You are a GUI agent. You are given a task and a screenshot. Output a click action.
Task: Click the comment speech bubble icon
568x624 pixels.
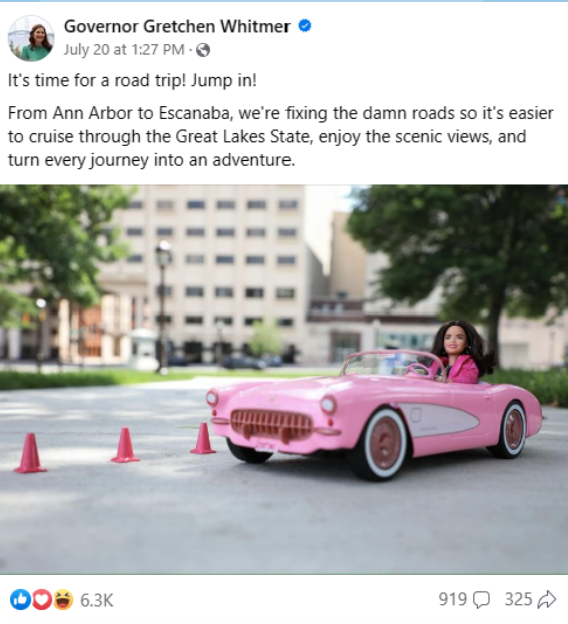(x=481, y=600)
